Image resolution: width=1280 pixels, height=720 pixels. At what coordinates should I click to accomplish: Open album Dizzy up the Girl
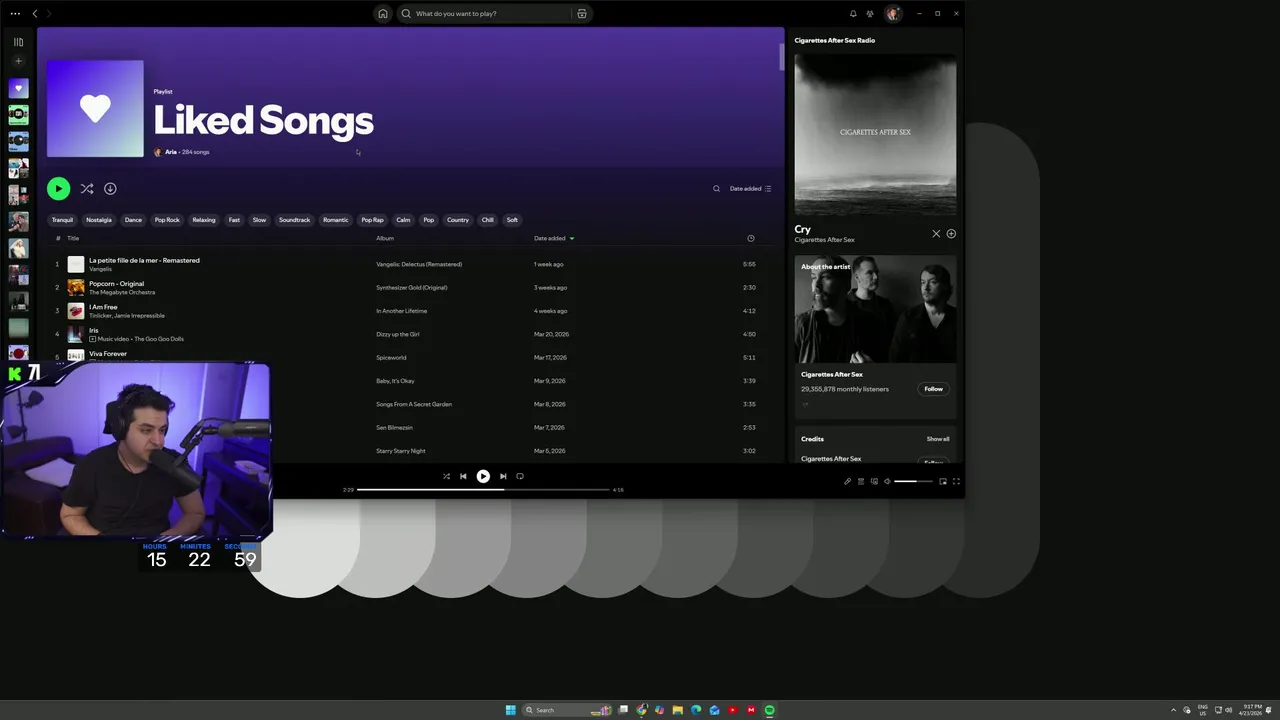[397, 334]
